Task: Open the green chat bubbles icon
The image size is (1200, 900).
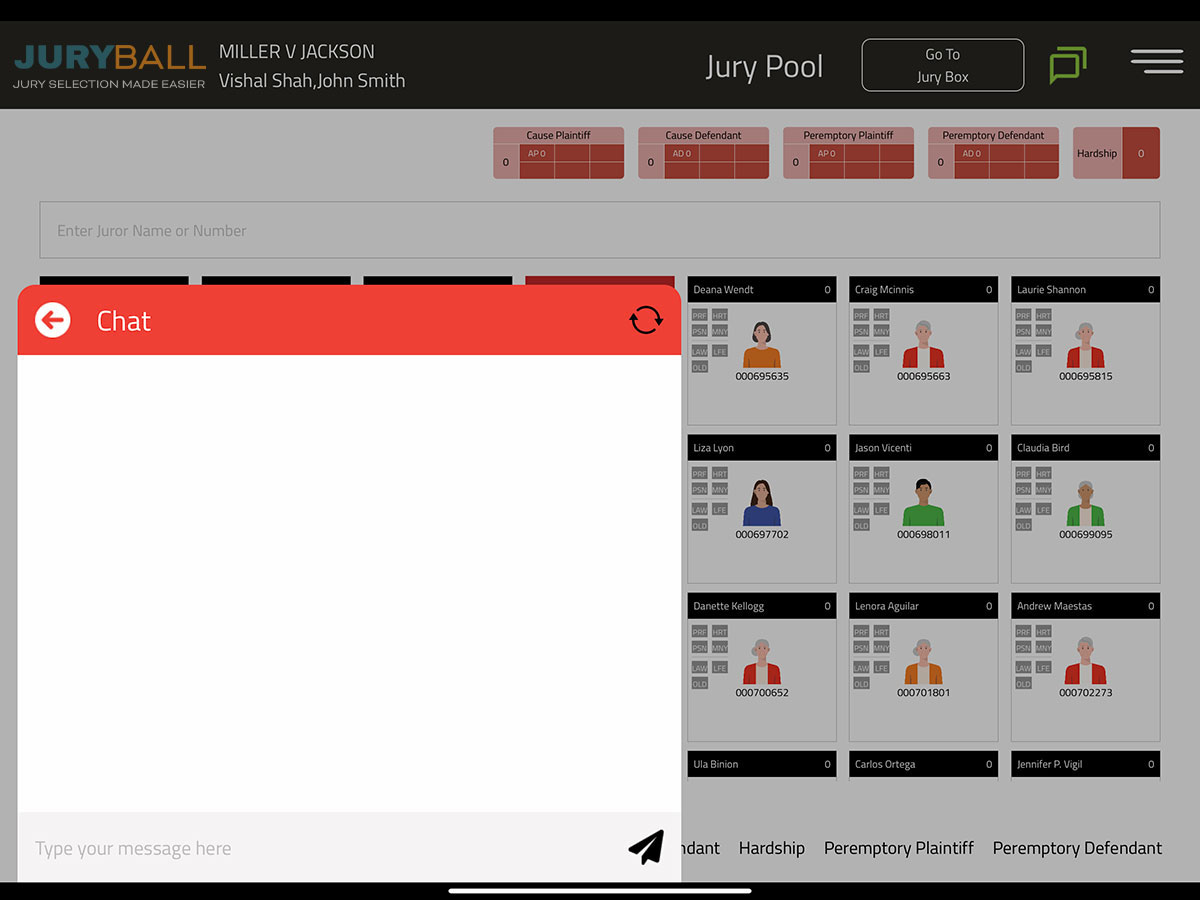Action: 1067,66
